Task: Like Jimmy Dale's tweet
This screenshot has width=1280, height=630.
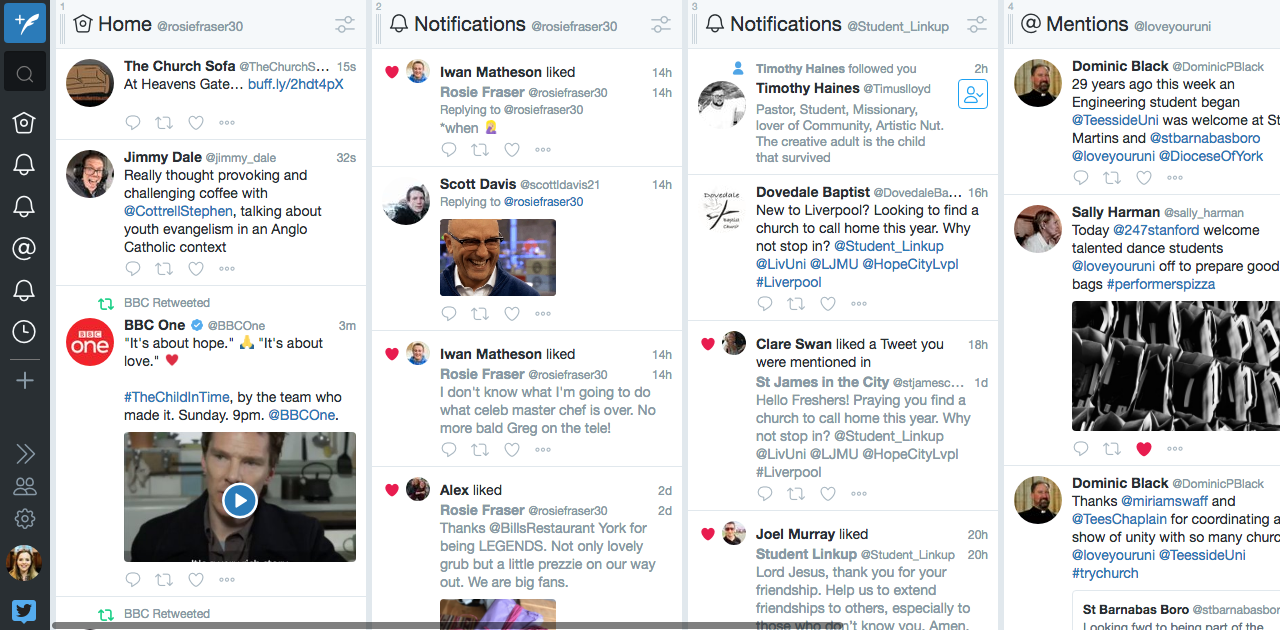Action: click(x=196, y=269)
